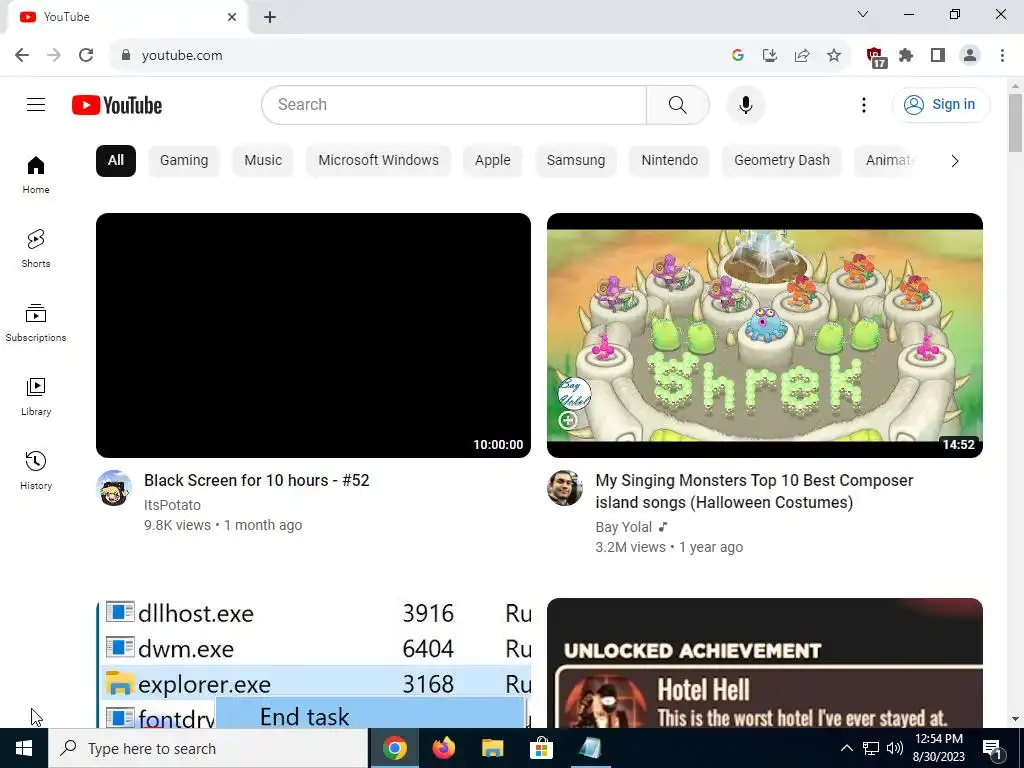Screen dimensions: 1024x768
Task: Select the Samsung filter chip
Action: point(576,161)
